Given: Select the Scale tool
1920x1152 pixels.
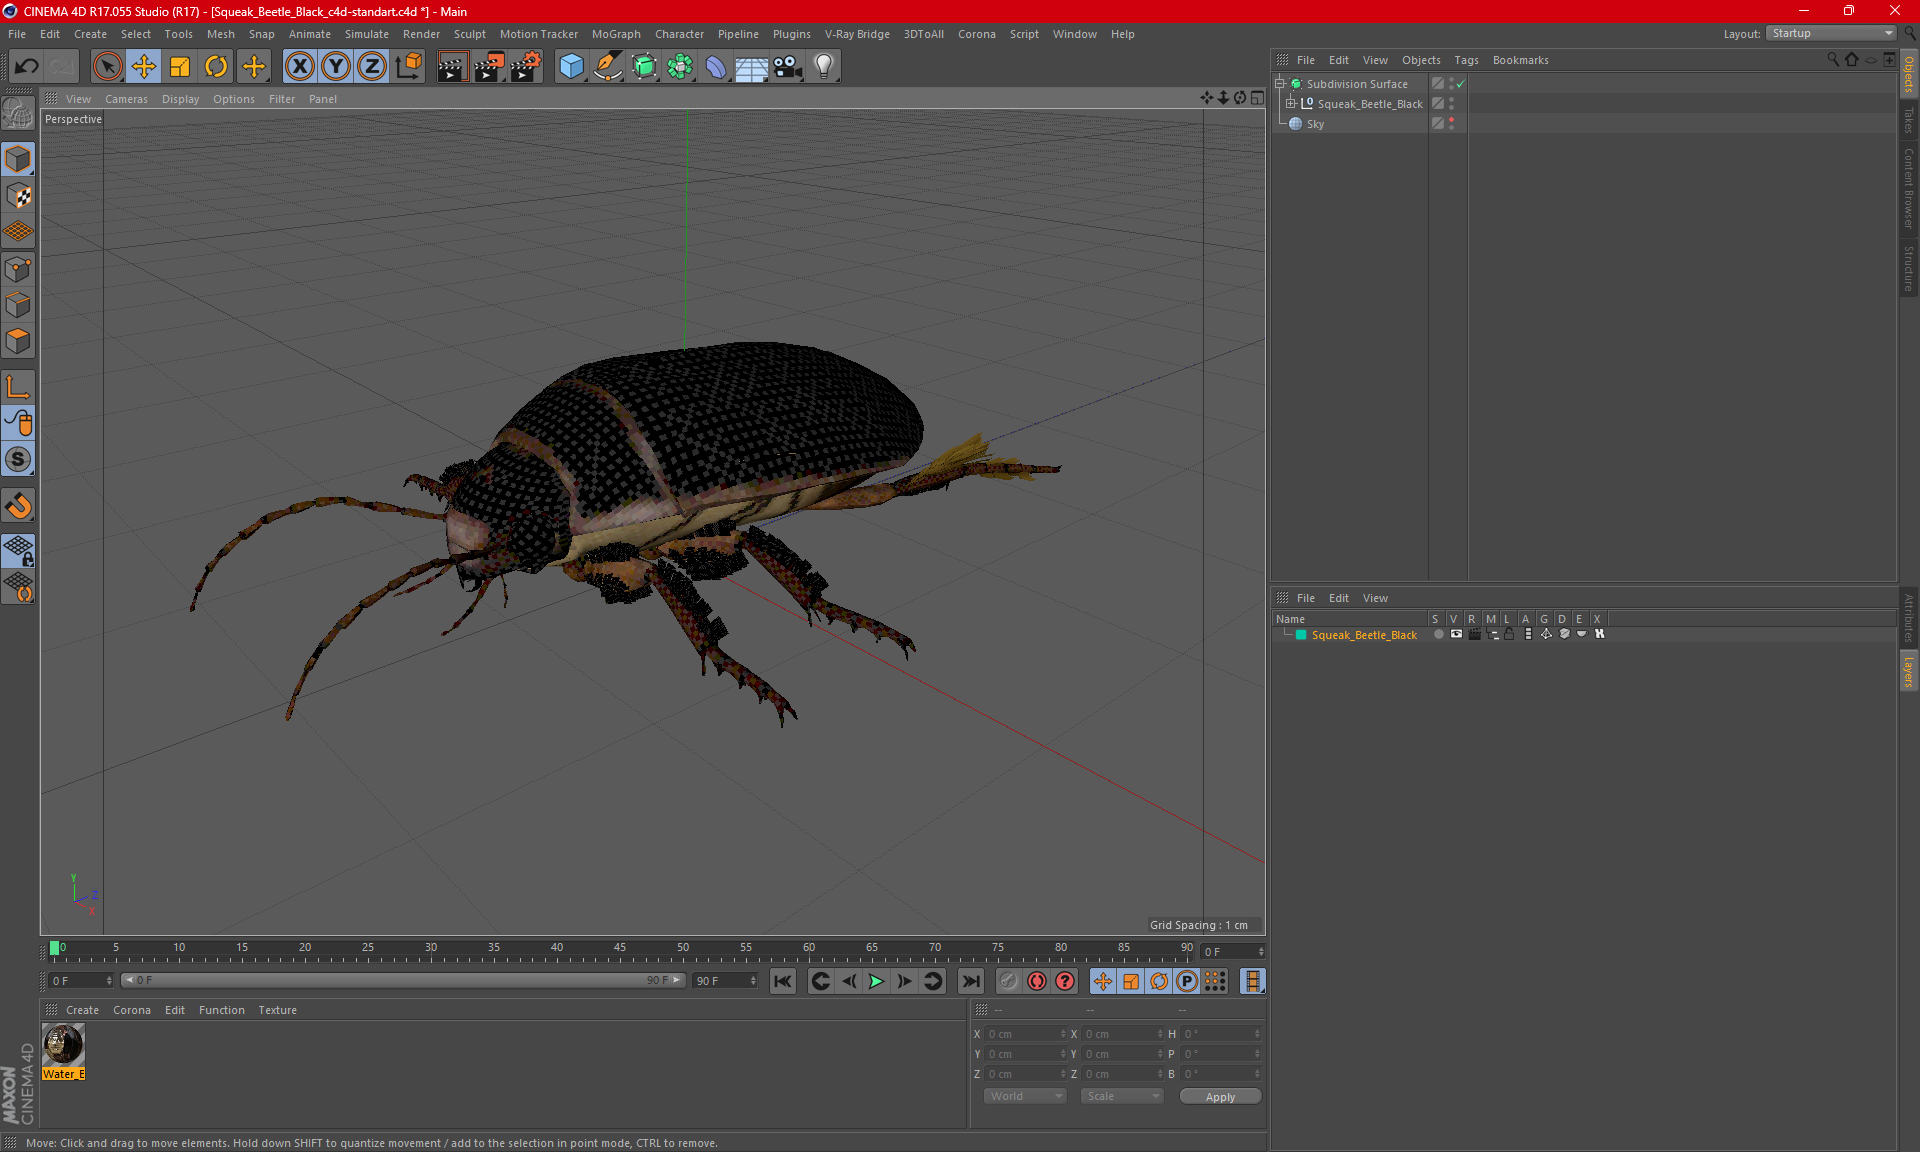Looking at the screenshot, I should (180, 67).
